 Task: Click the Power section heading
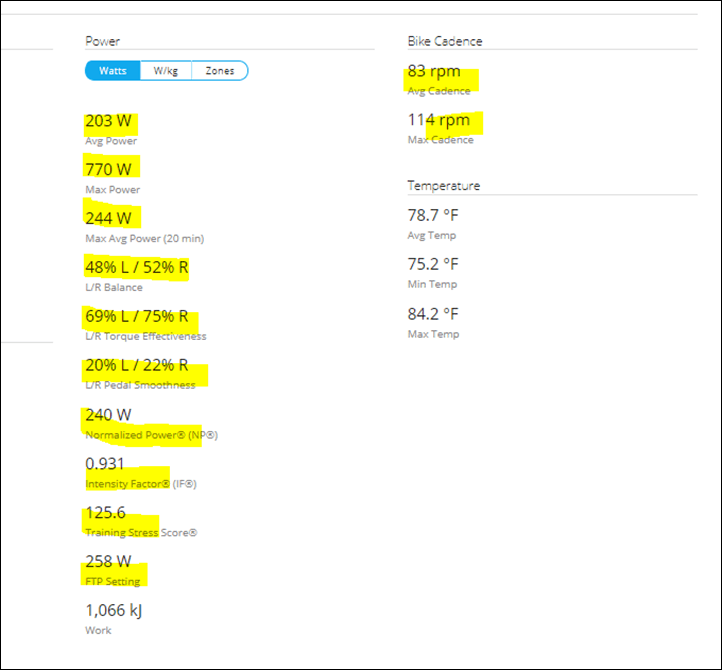102,41
